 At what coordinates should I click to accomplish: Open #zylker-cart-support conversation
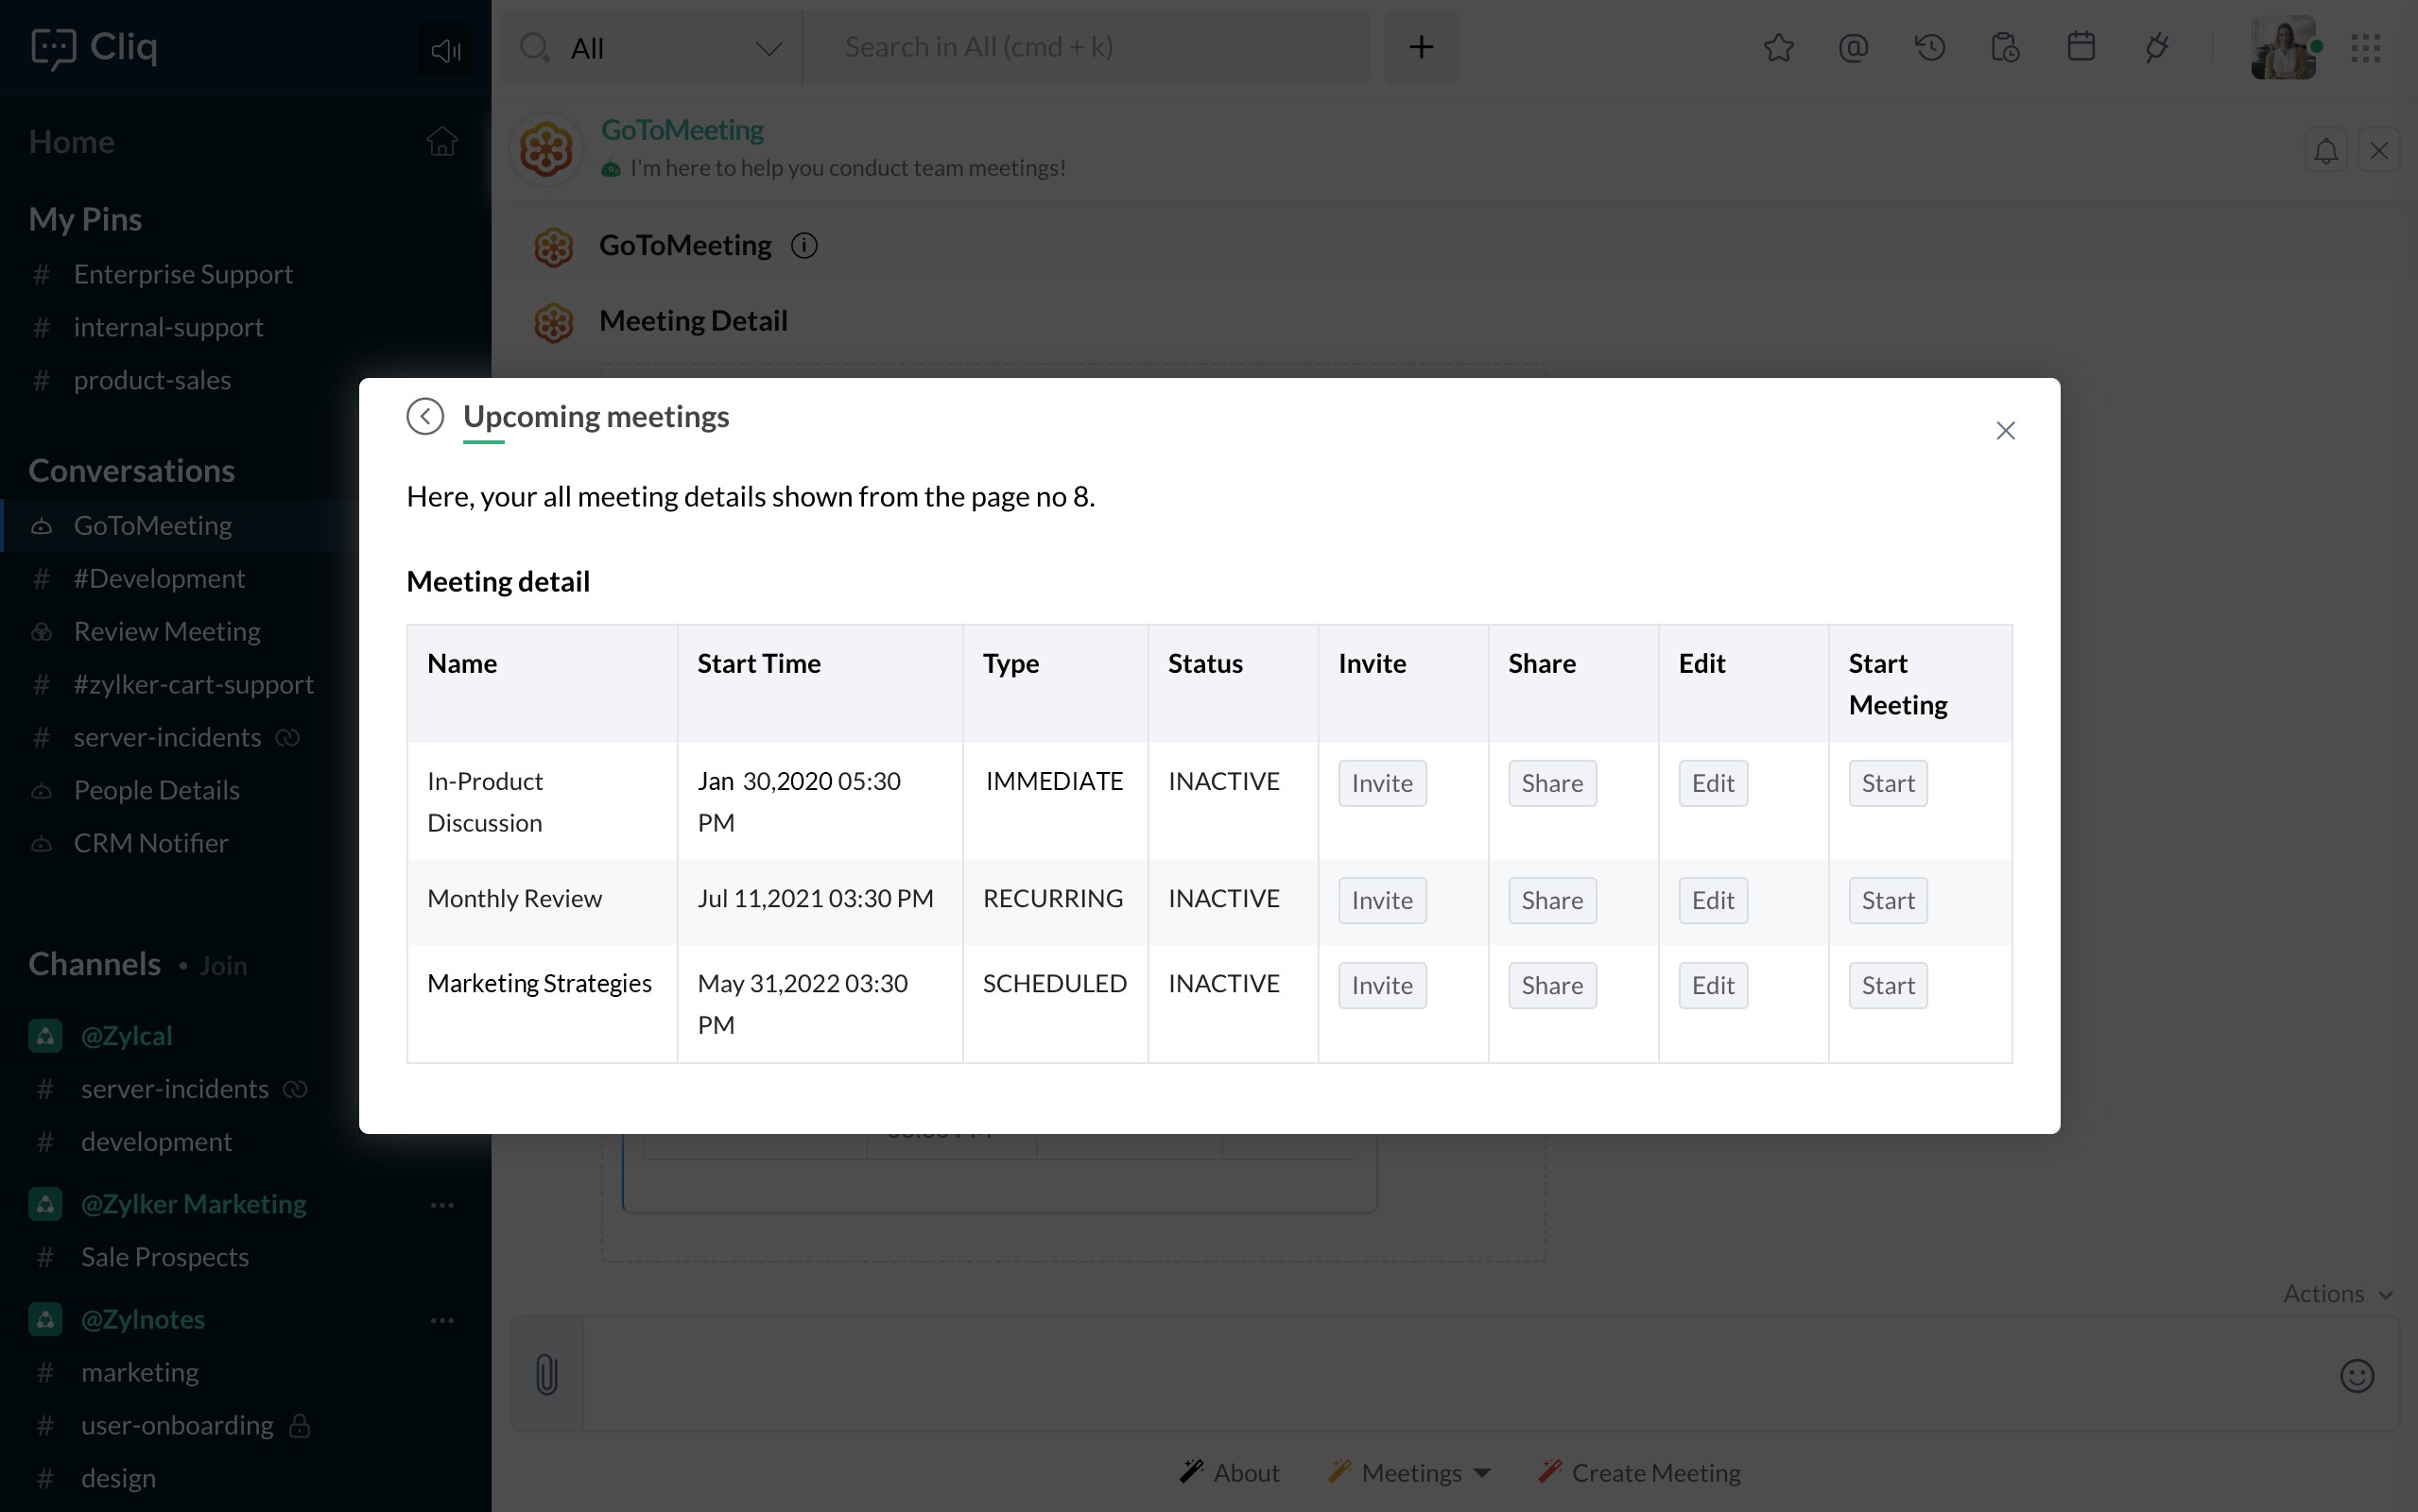click(193, 684)
